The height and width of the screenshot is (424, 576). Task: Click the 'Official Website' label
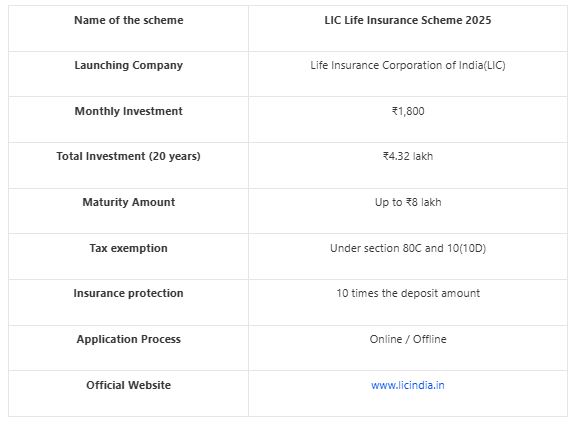point(129,385)
